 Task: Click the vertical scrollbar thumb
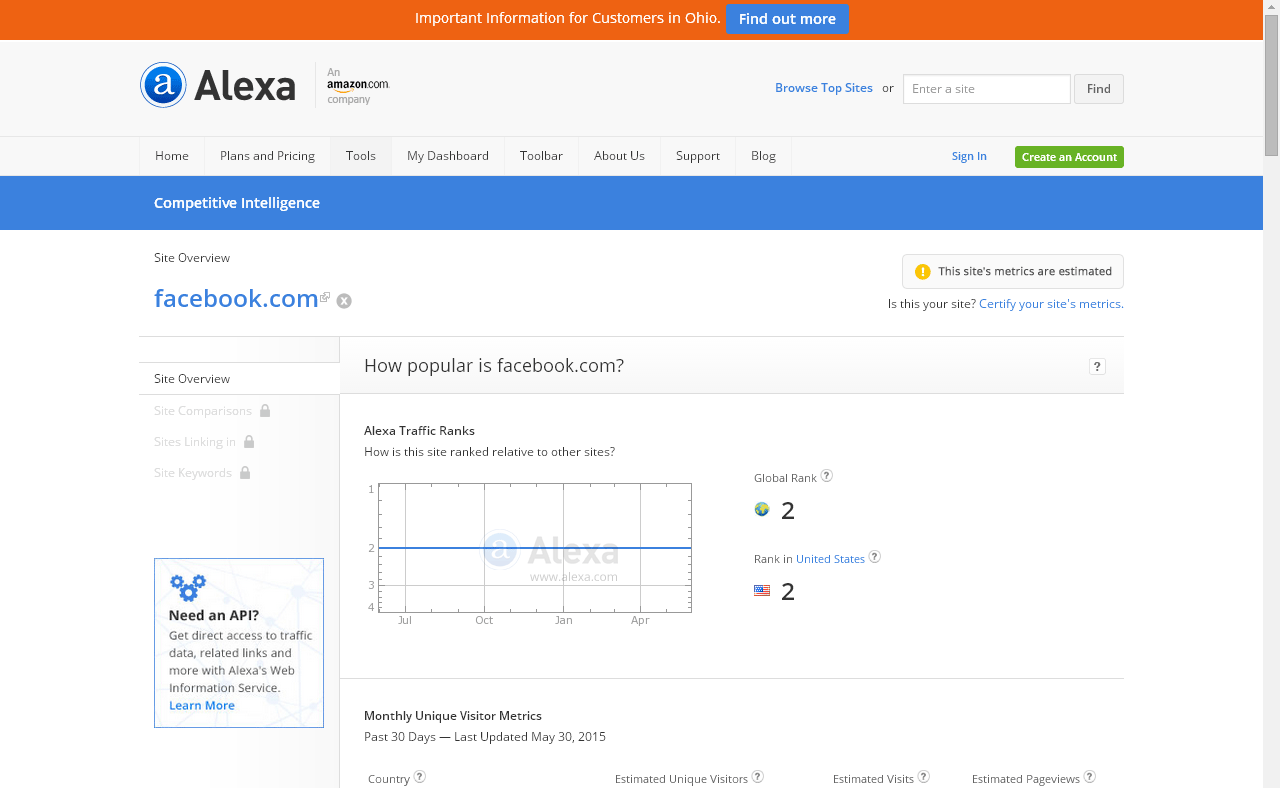pos(1271,85)
